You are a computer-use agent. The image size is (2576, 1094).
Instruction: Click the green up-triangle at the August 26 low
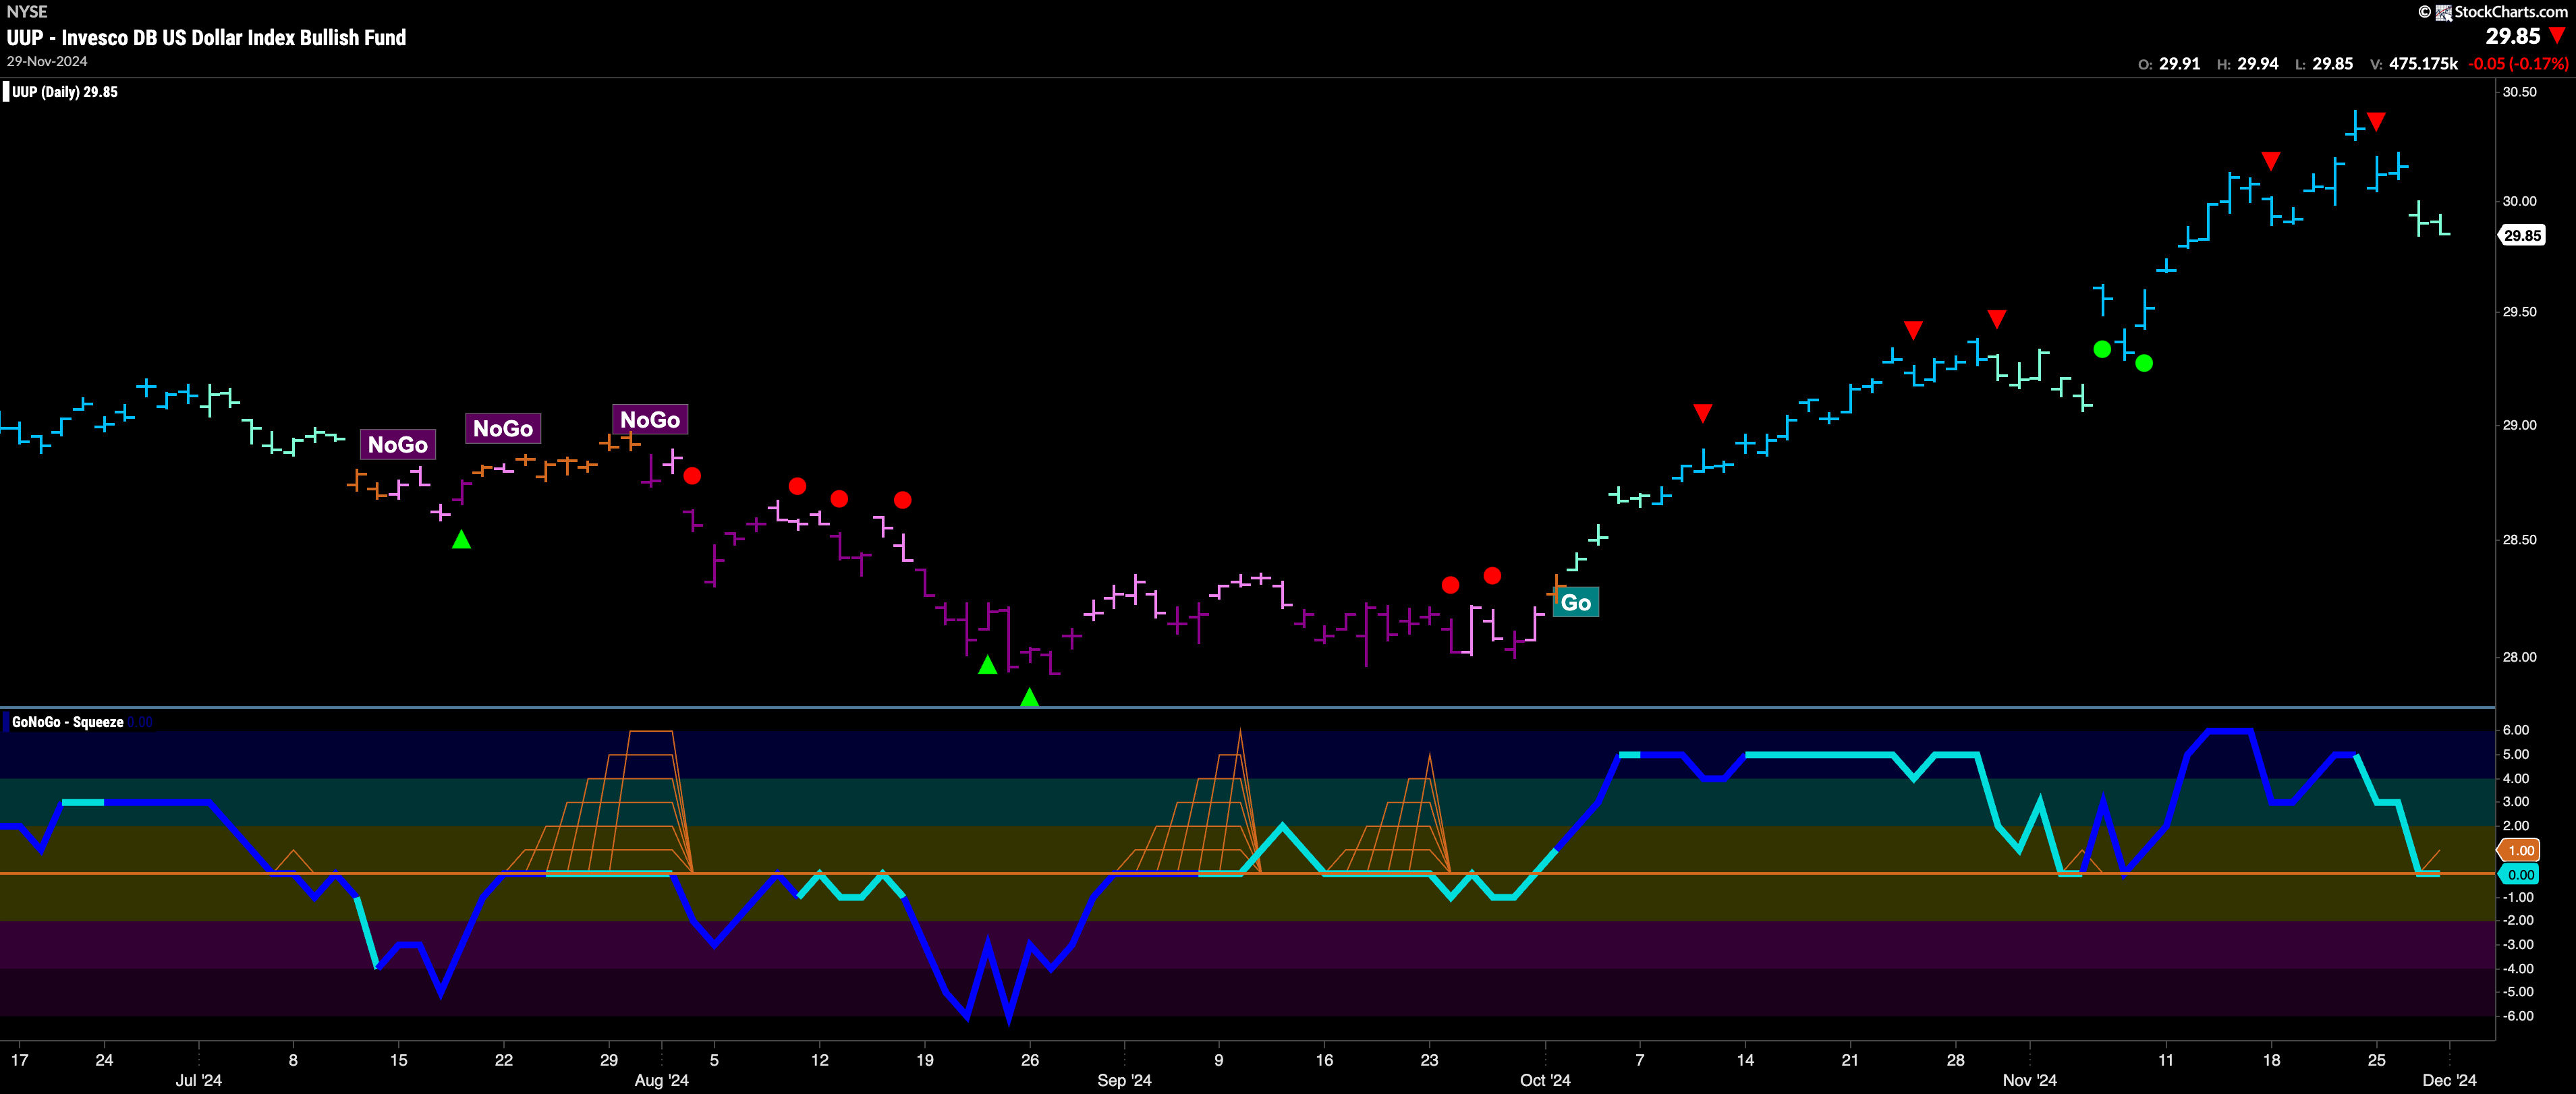coord(1029,697)
